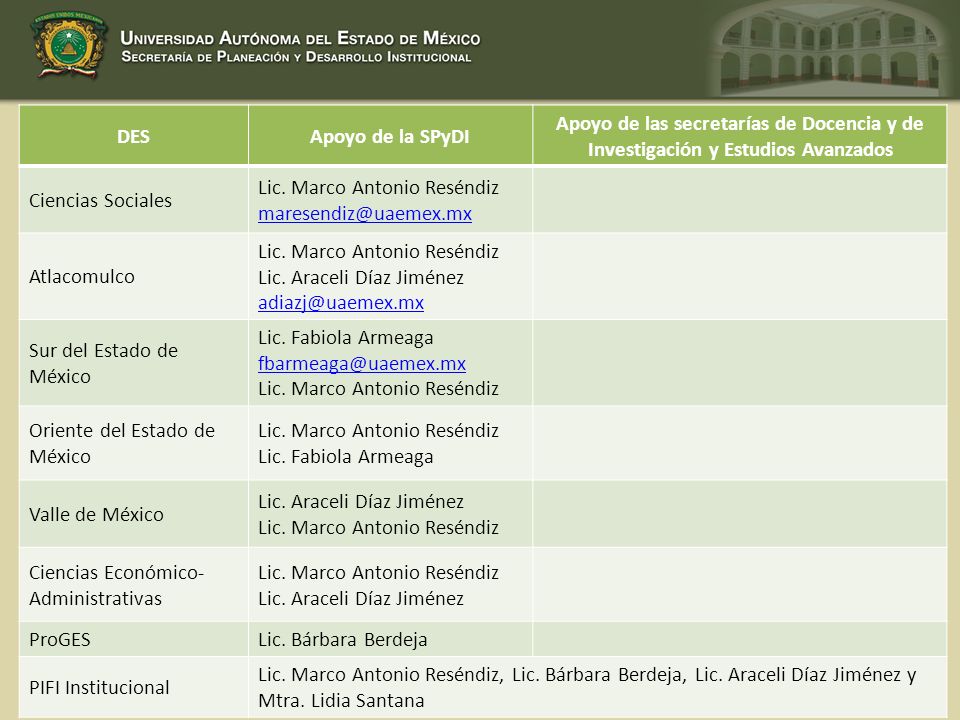Select the 'Apoyo de la SPyDI' column header

390,135
